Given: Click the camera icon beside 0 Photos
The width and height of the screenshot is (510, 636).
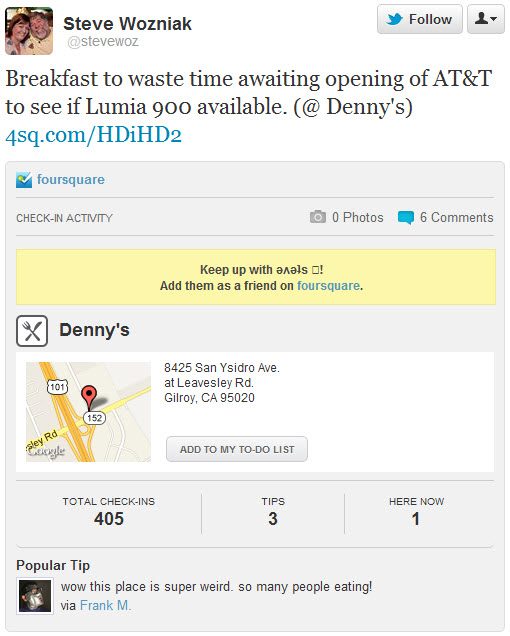Looking at the screenshot, I should [x=318, y=217].
